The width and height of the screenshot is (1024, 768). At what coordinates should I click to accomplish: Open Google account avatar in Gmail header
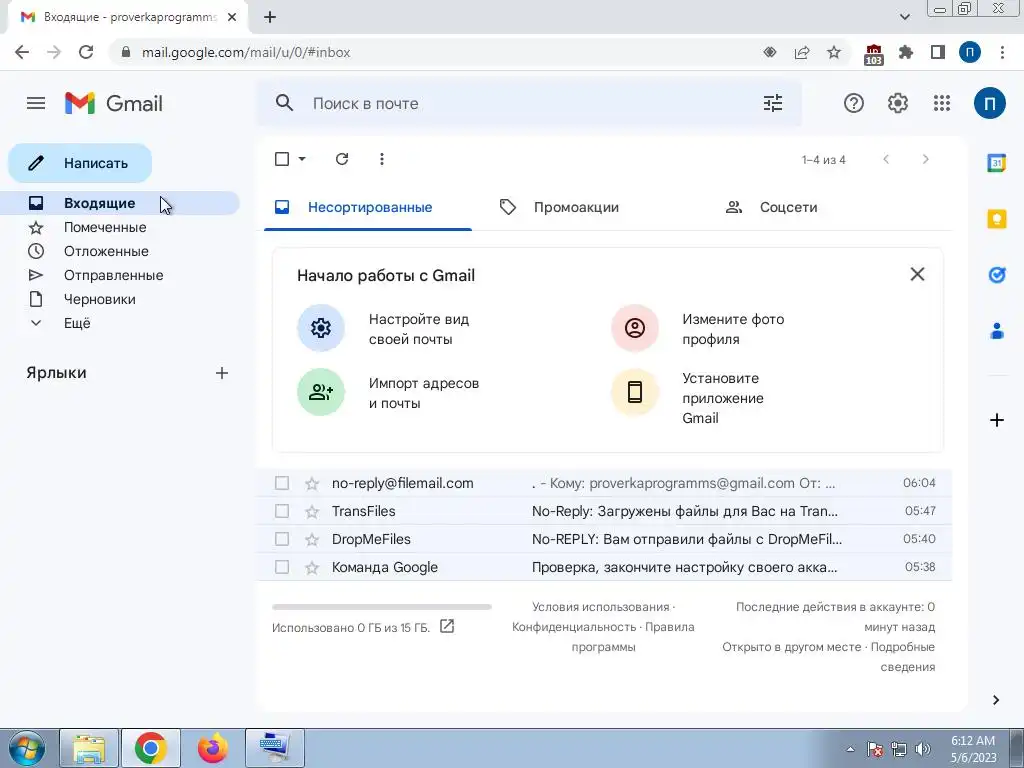(989, 103)
